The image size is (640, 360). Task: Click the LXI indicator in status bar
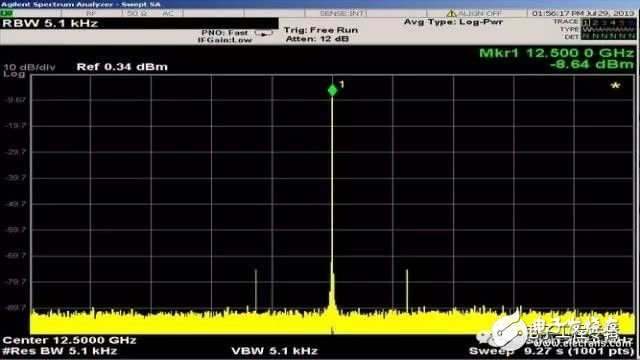(7, 13)
